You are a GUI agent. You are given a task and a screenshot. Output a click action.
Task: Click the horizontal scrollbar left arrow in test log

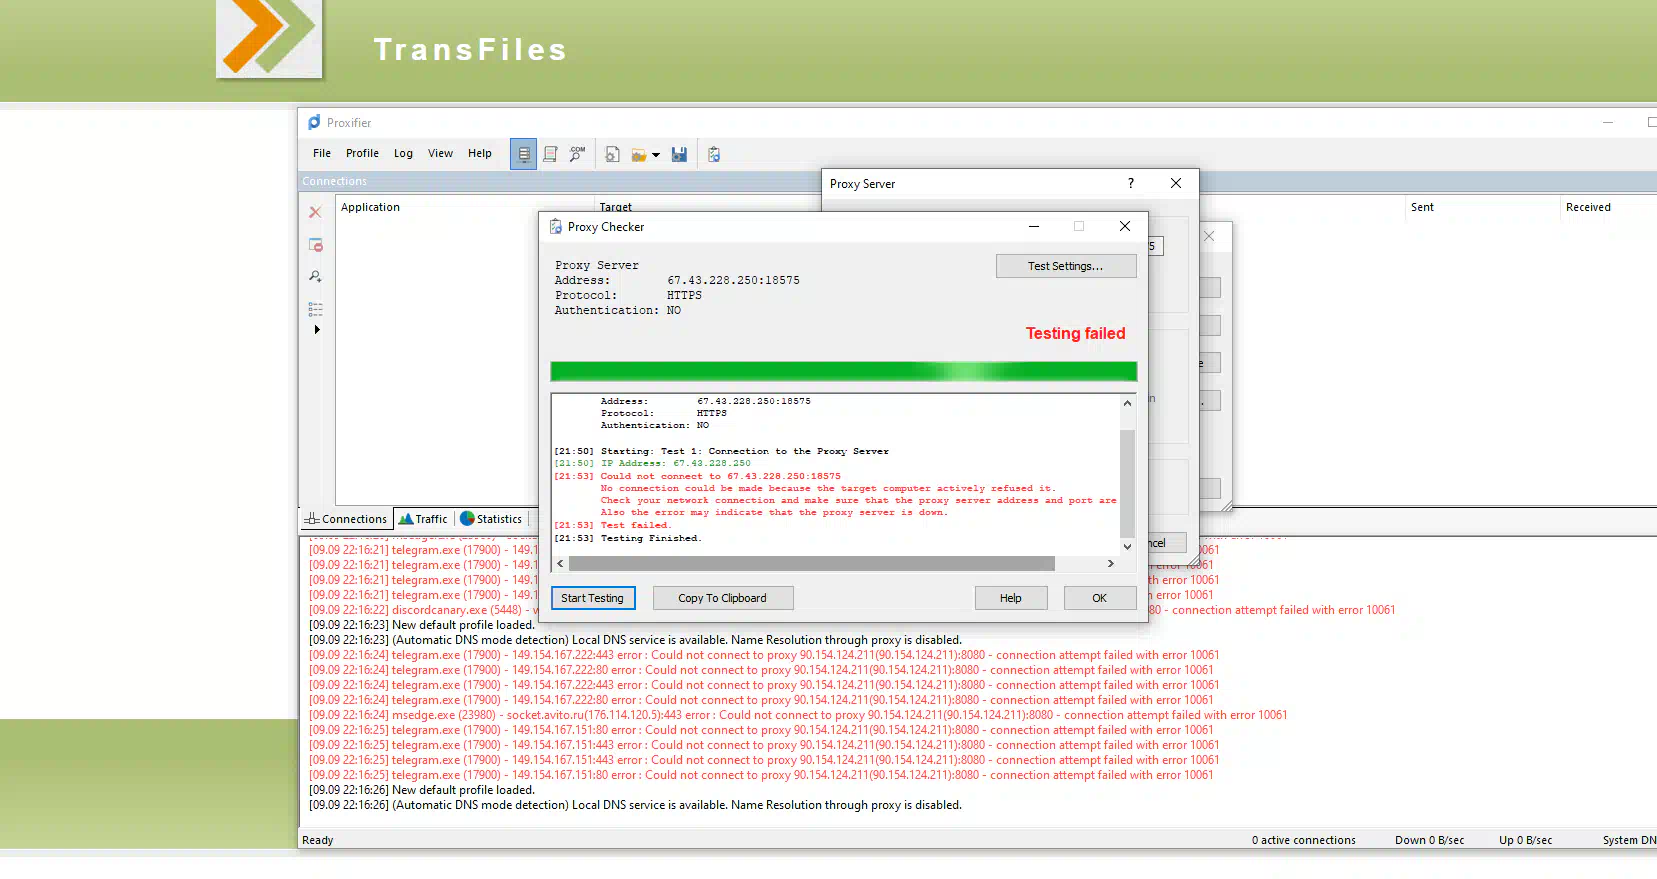pyautogui.click(x=560, y=564)
